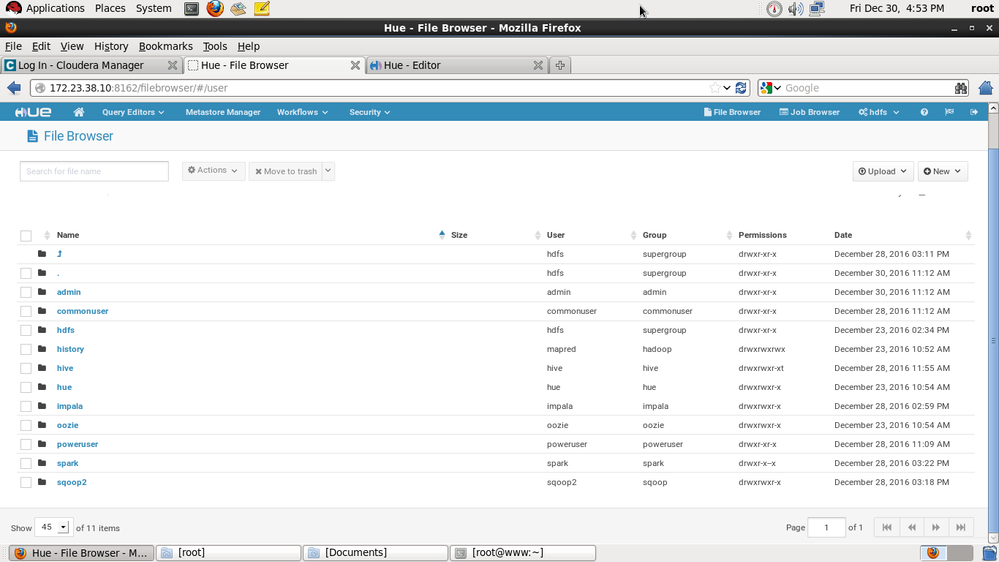Screen dimensions: 999x562
Task: Go to previous page of the file list
Action: (912, 528)
